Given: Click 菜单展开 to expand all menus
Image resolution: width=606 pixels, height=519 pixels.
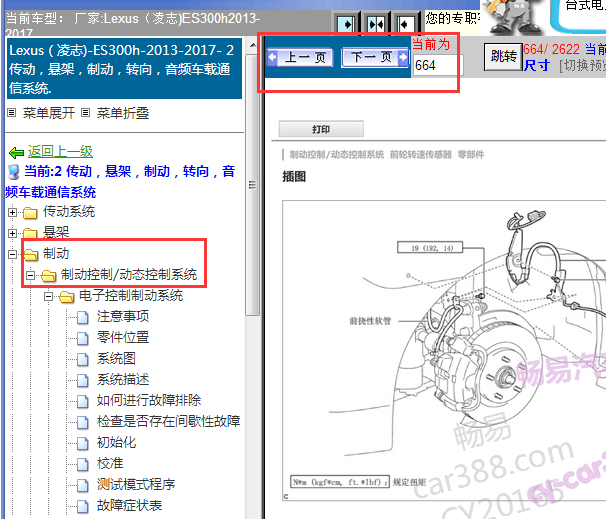Looking at the screenshot, I should [x=48, y=113].
